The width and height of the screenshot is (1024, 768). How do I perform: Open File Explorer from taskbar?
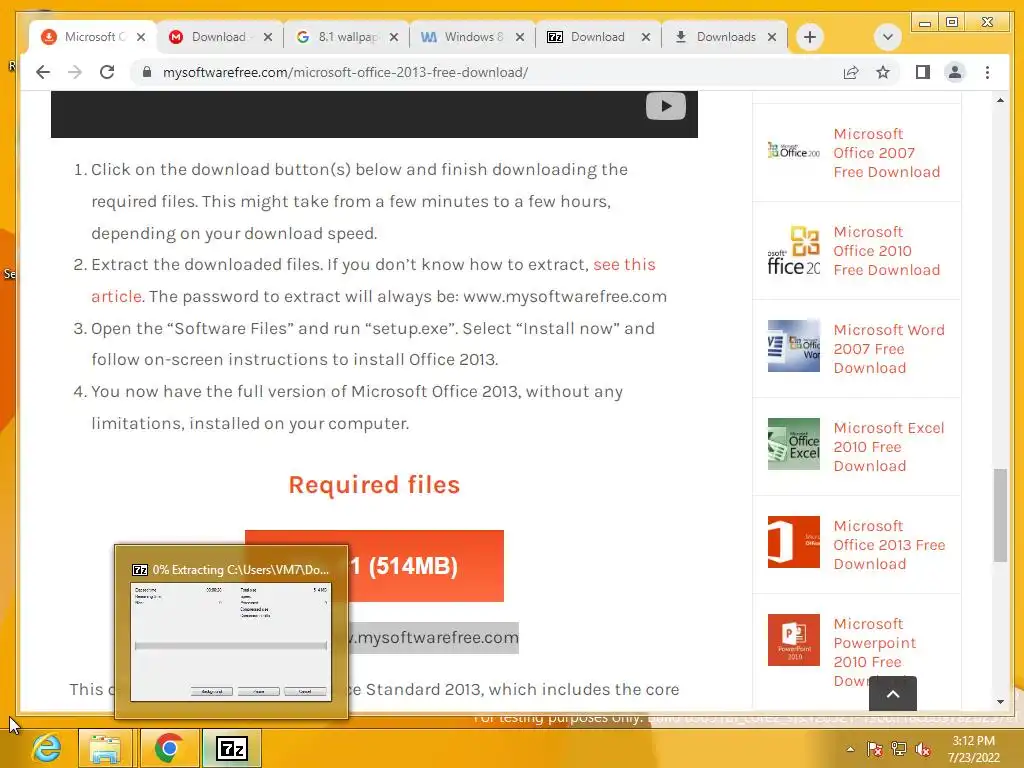tap(104, 748)
